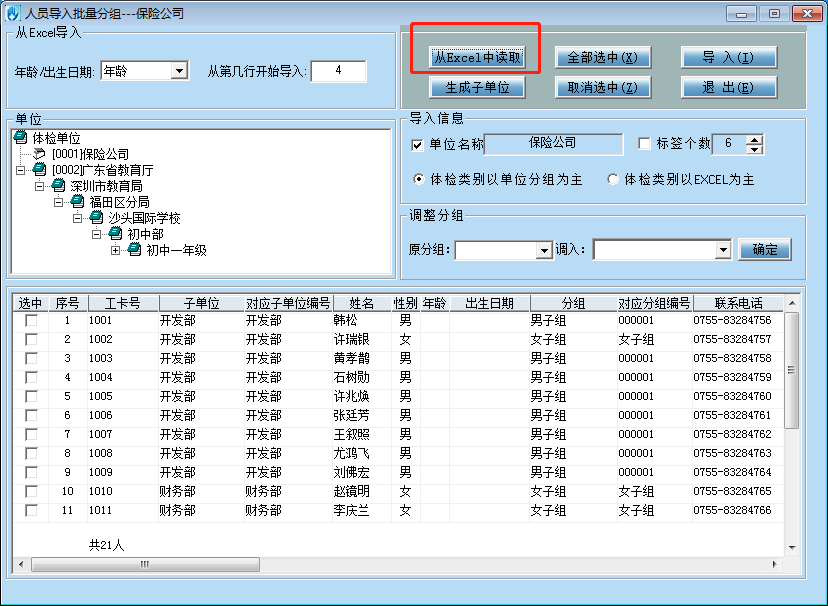828x606 pixels.
Task: Click the table scroll-down arrow
Action: (792, 547)
